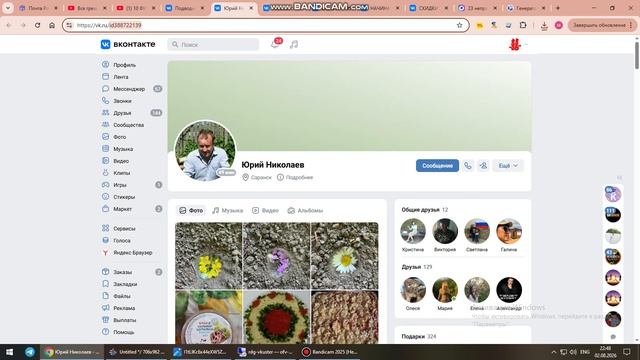This screenshot has width=640, height=360.
Task: Click the Сообщение button
Action: 438,166
